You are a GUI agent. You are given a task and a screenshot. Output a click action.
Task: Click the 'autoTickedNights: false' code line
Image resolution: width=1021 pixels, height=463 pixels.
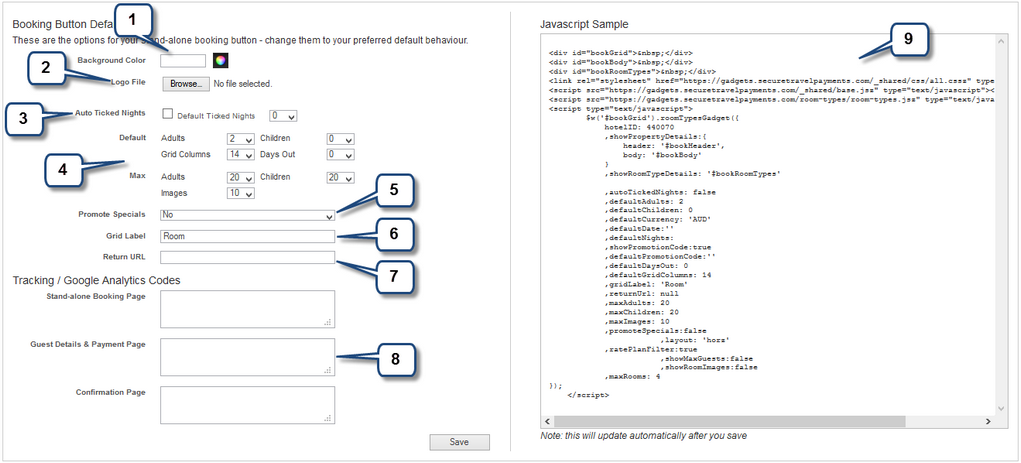click(x=660, y=192)
